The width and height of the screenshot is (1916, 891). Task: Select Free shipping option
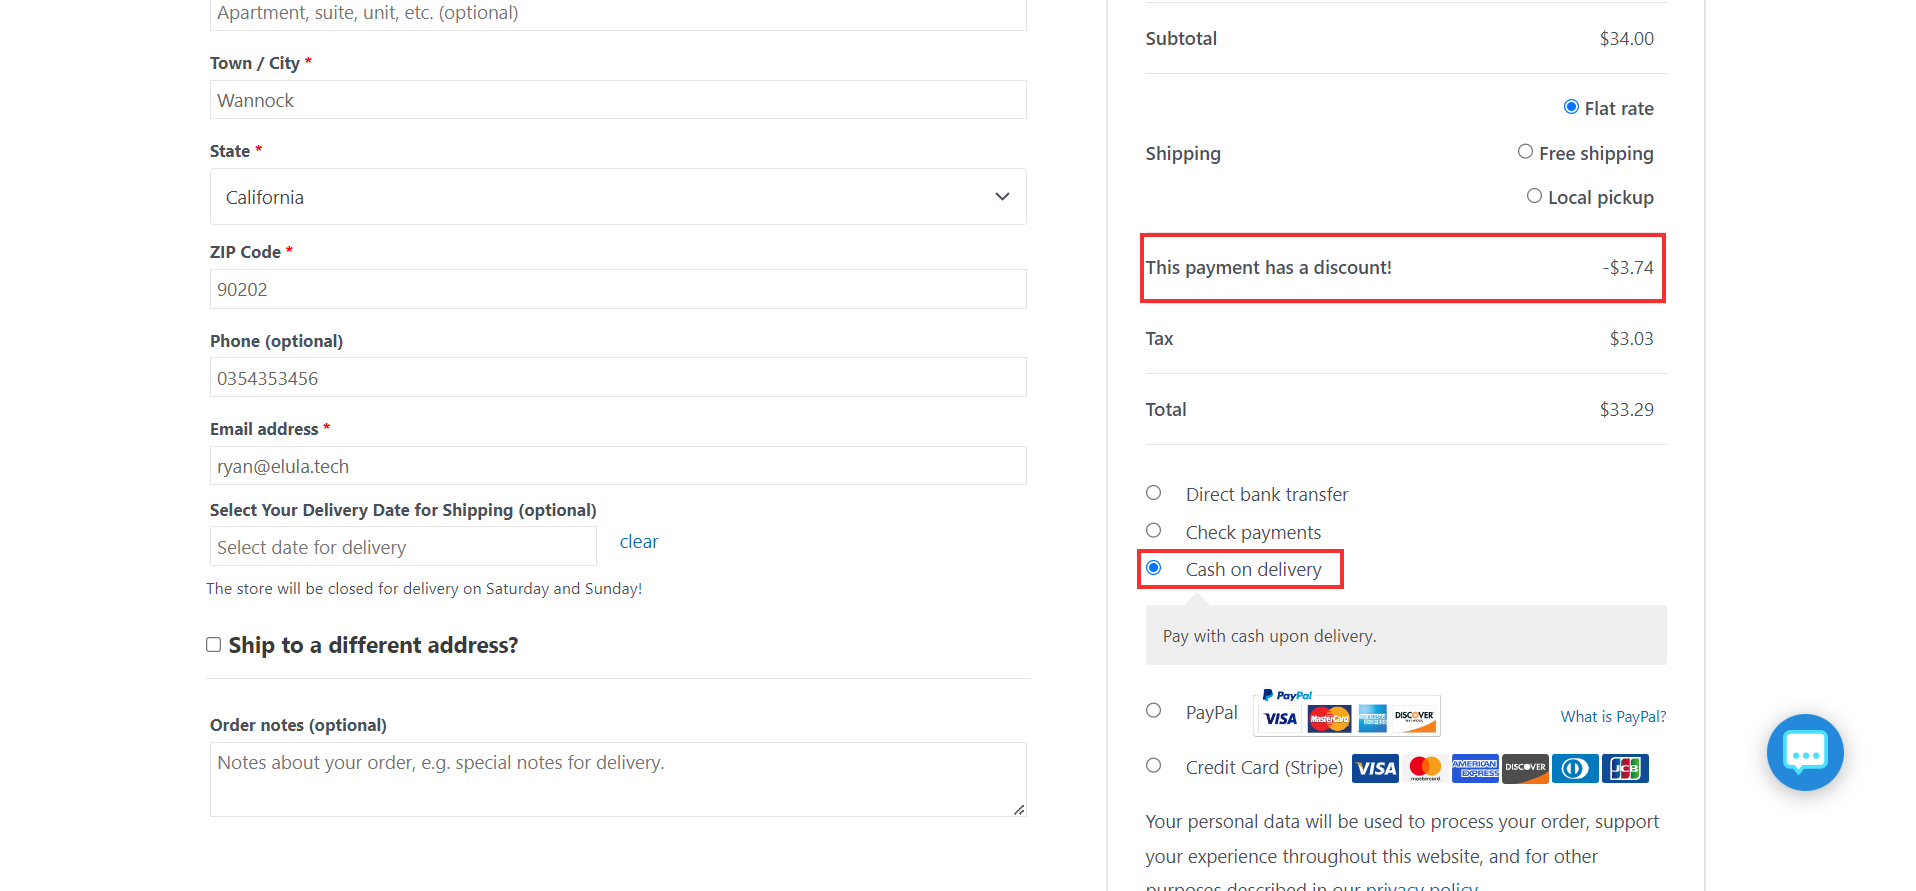1525,152
